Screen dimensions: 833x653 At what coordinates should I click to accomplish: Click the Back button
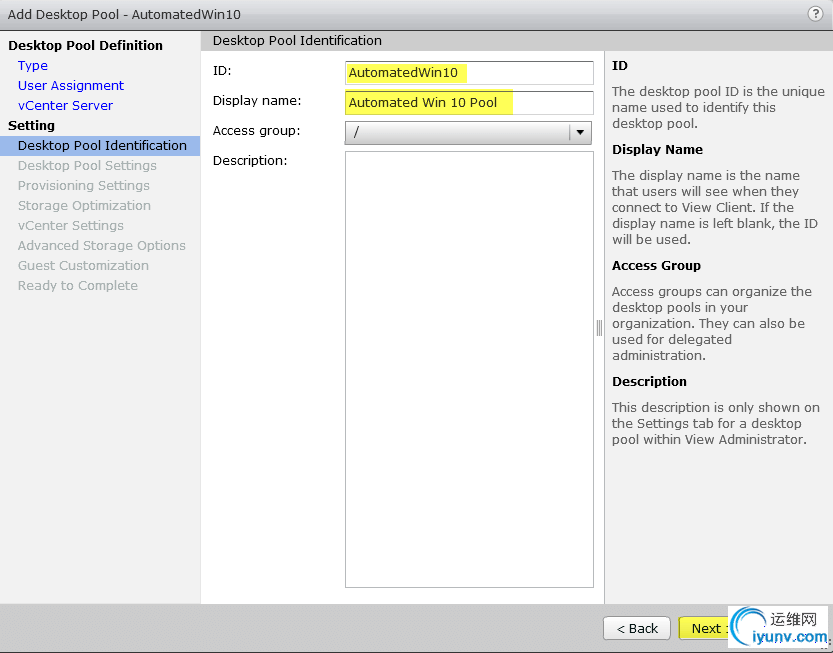coord(636,629)
